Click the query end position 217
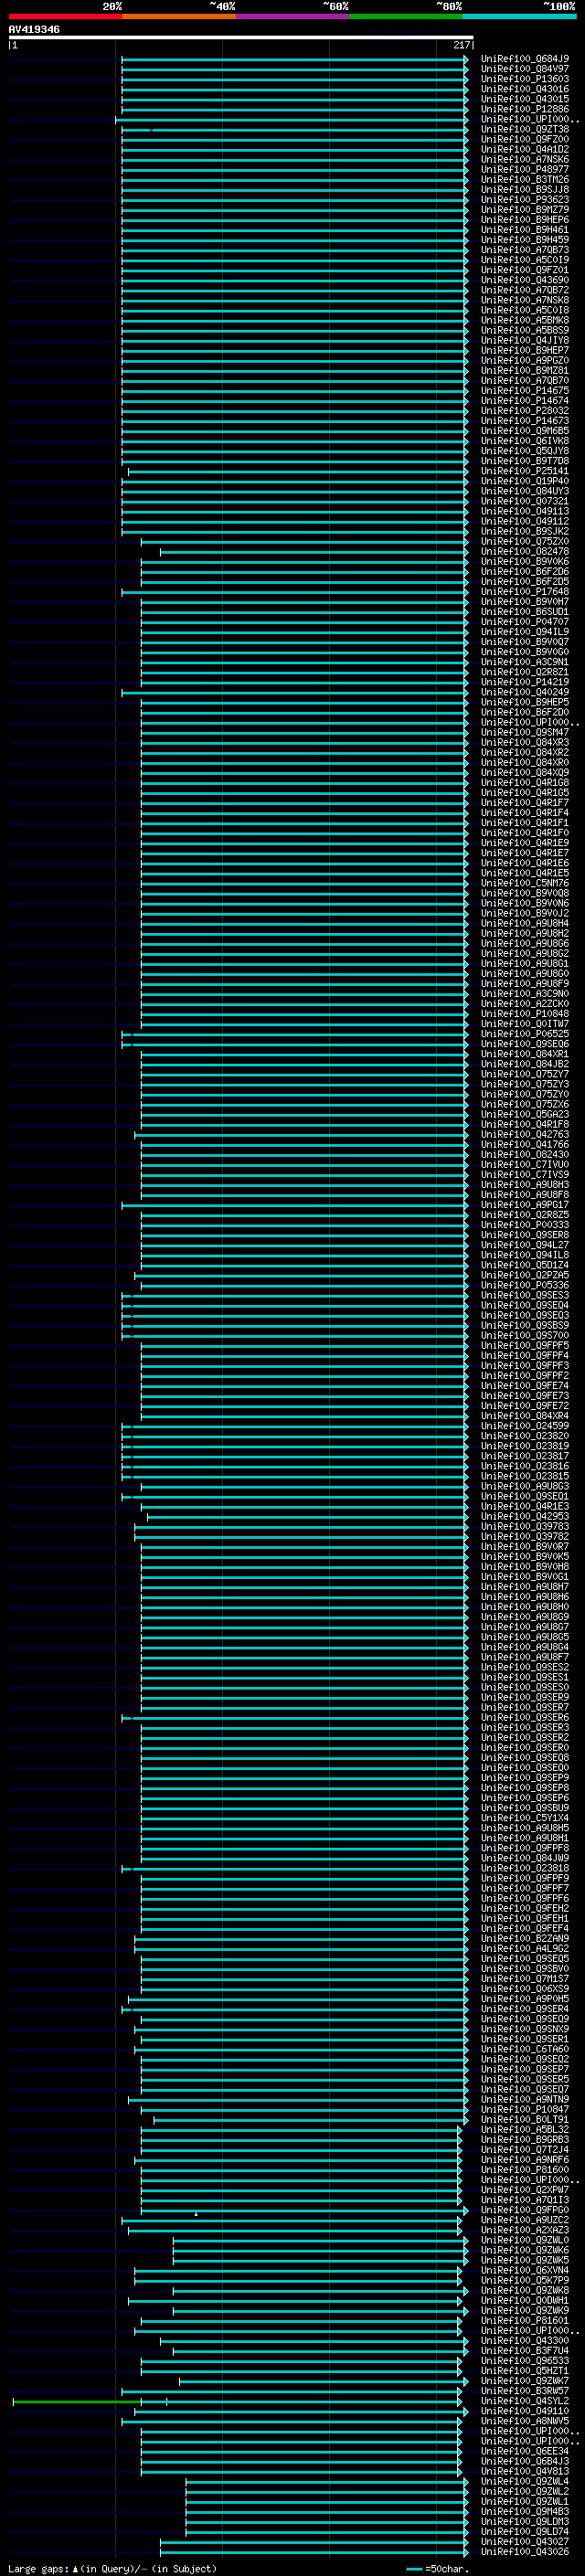 [461, 45]
